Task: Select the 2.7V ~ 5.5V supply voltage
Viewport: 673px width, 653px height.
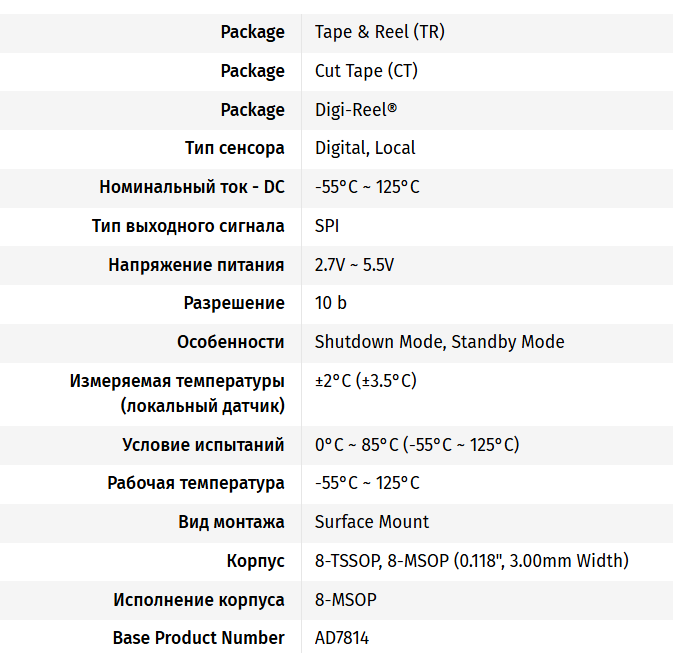Action: [x=354, y=265]
